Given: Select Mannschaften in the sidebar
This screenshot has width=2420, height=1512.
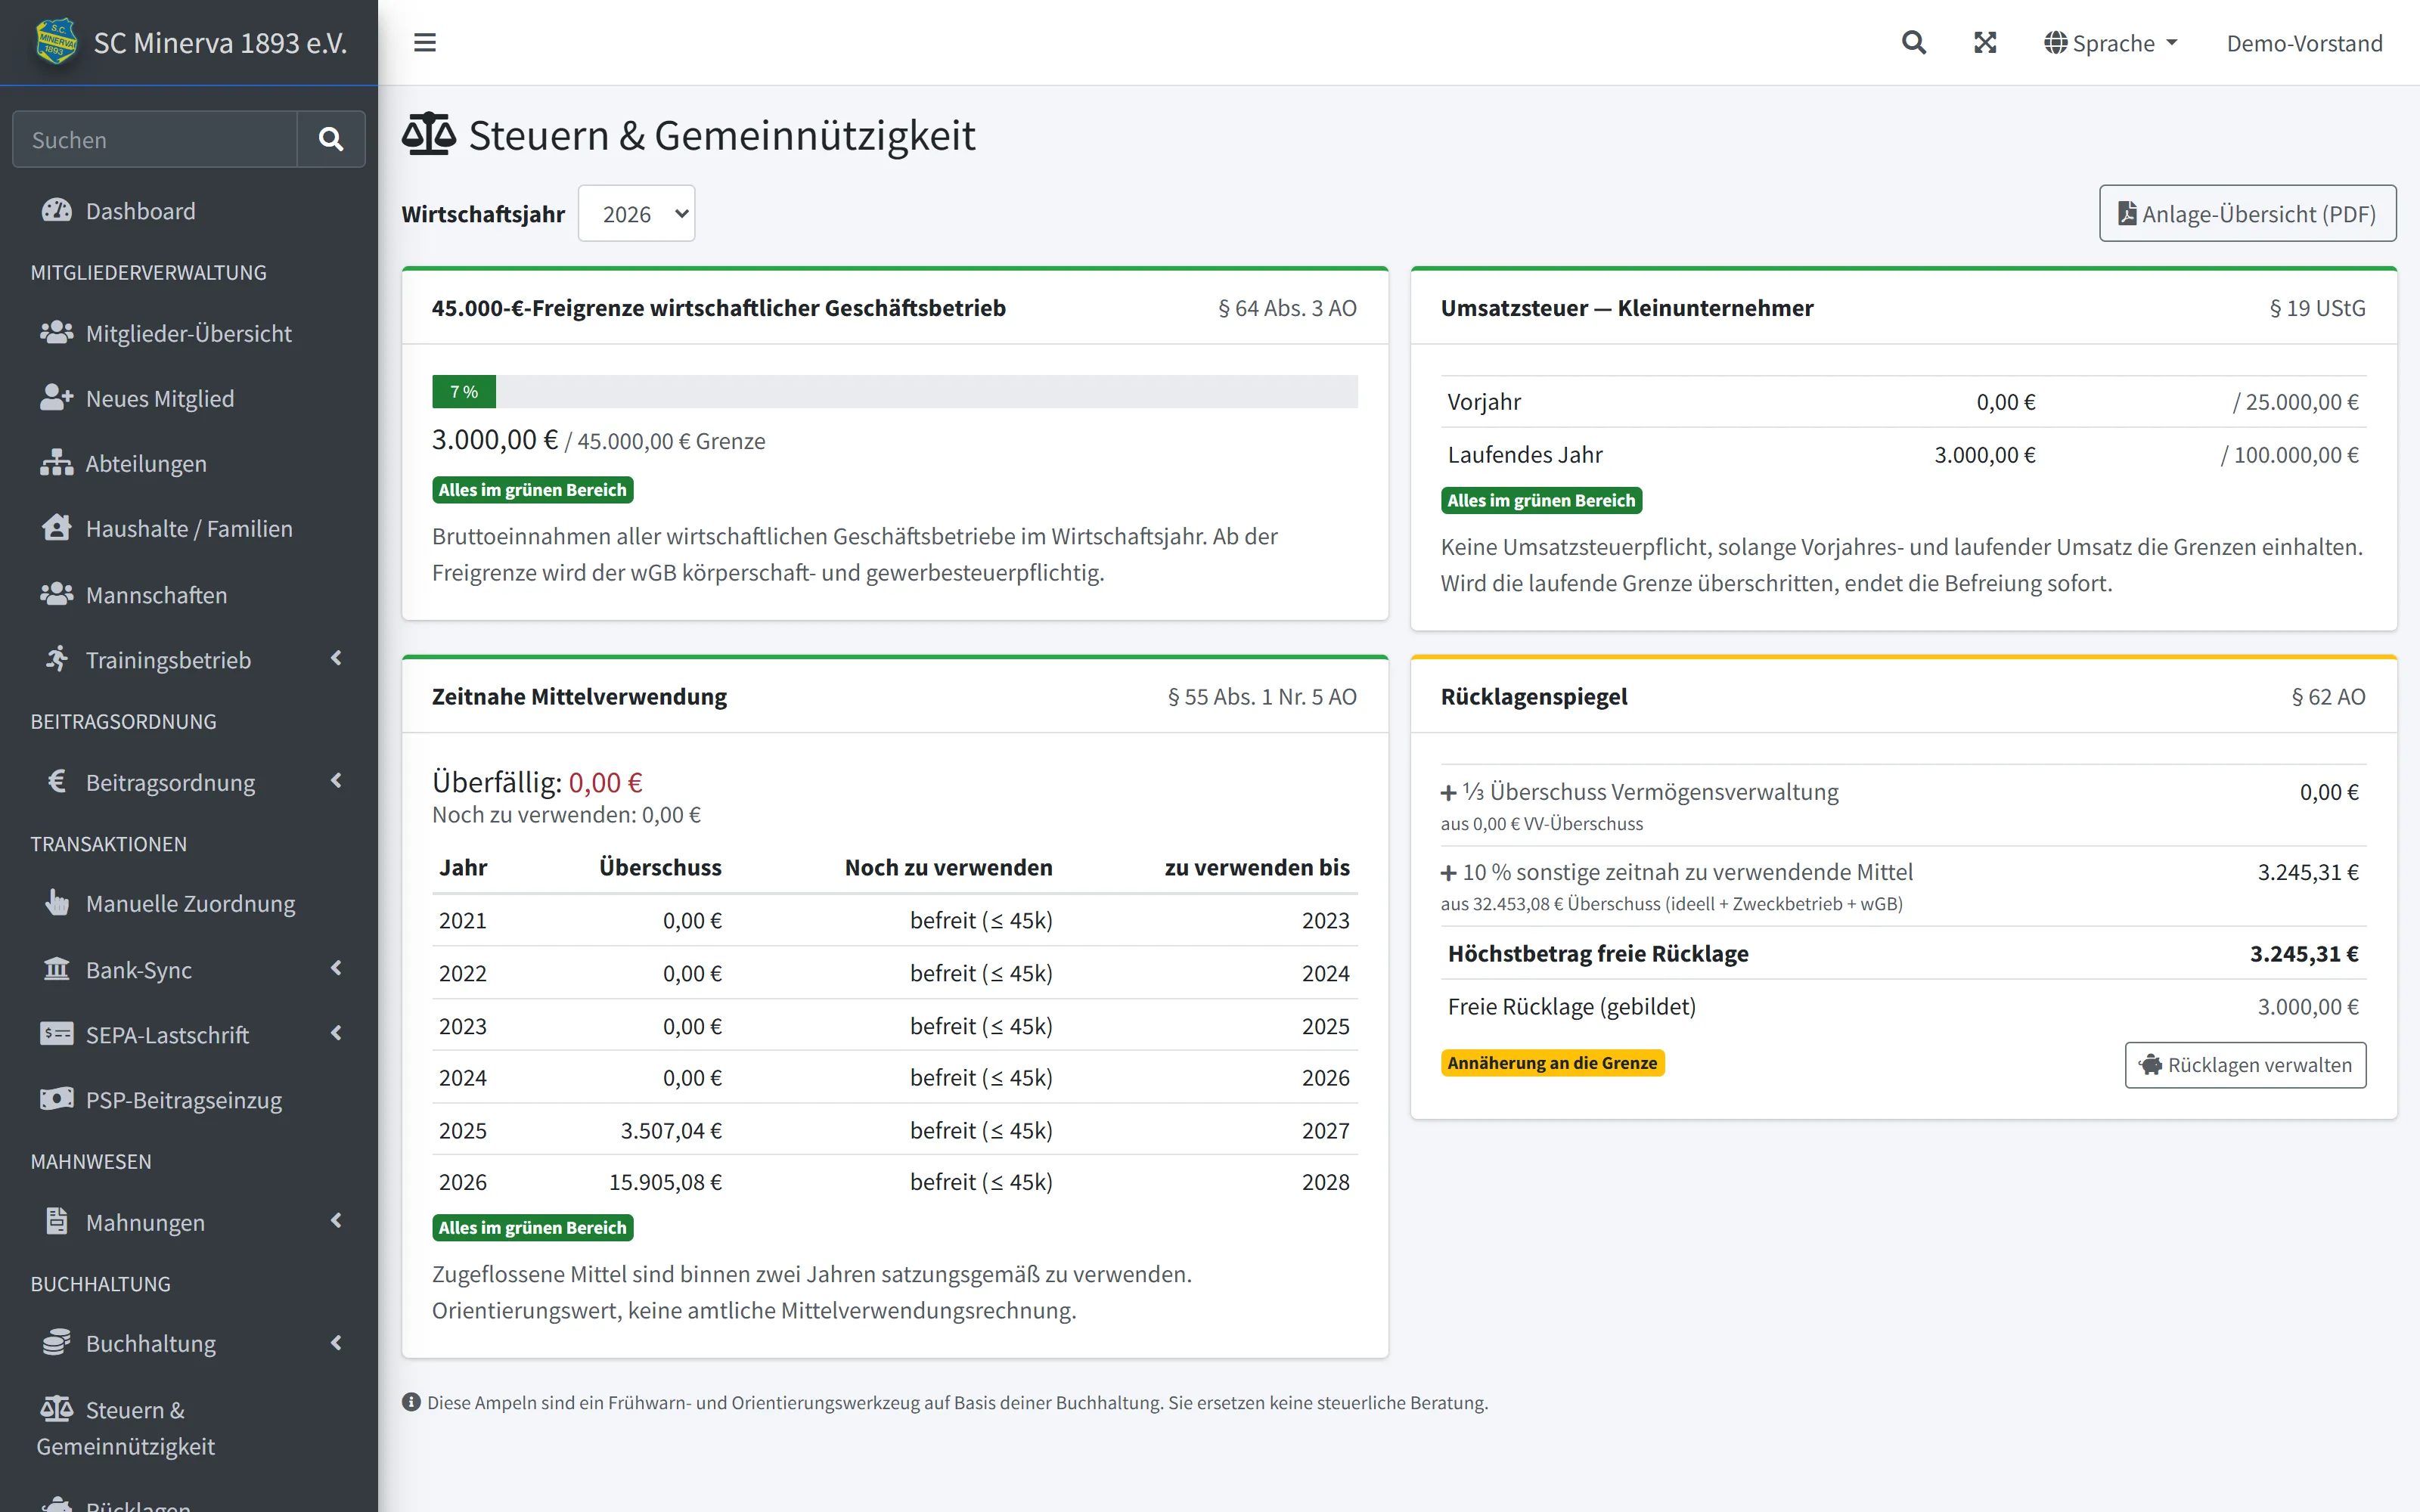Looking at the screenshot, I should coord(188,595).
